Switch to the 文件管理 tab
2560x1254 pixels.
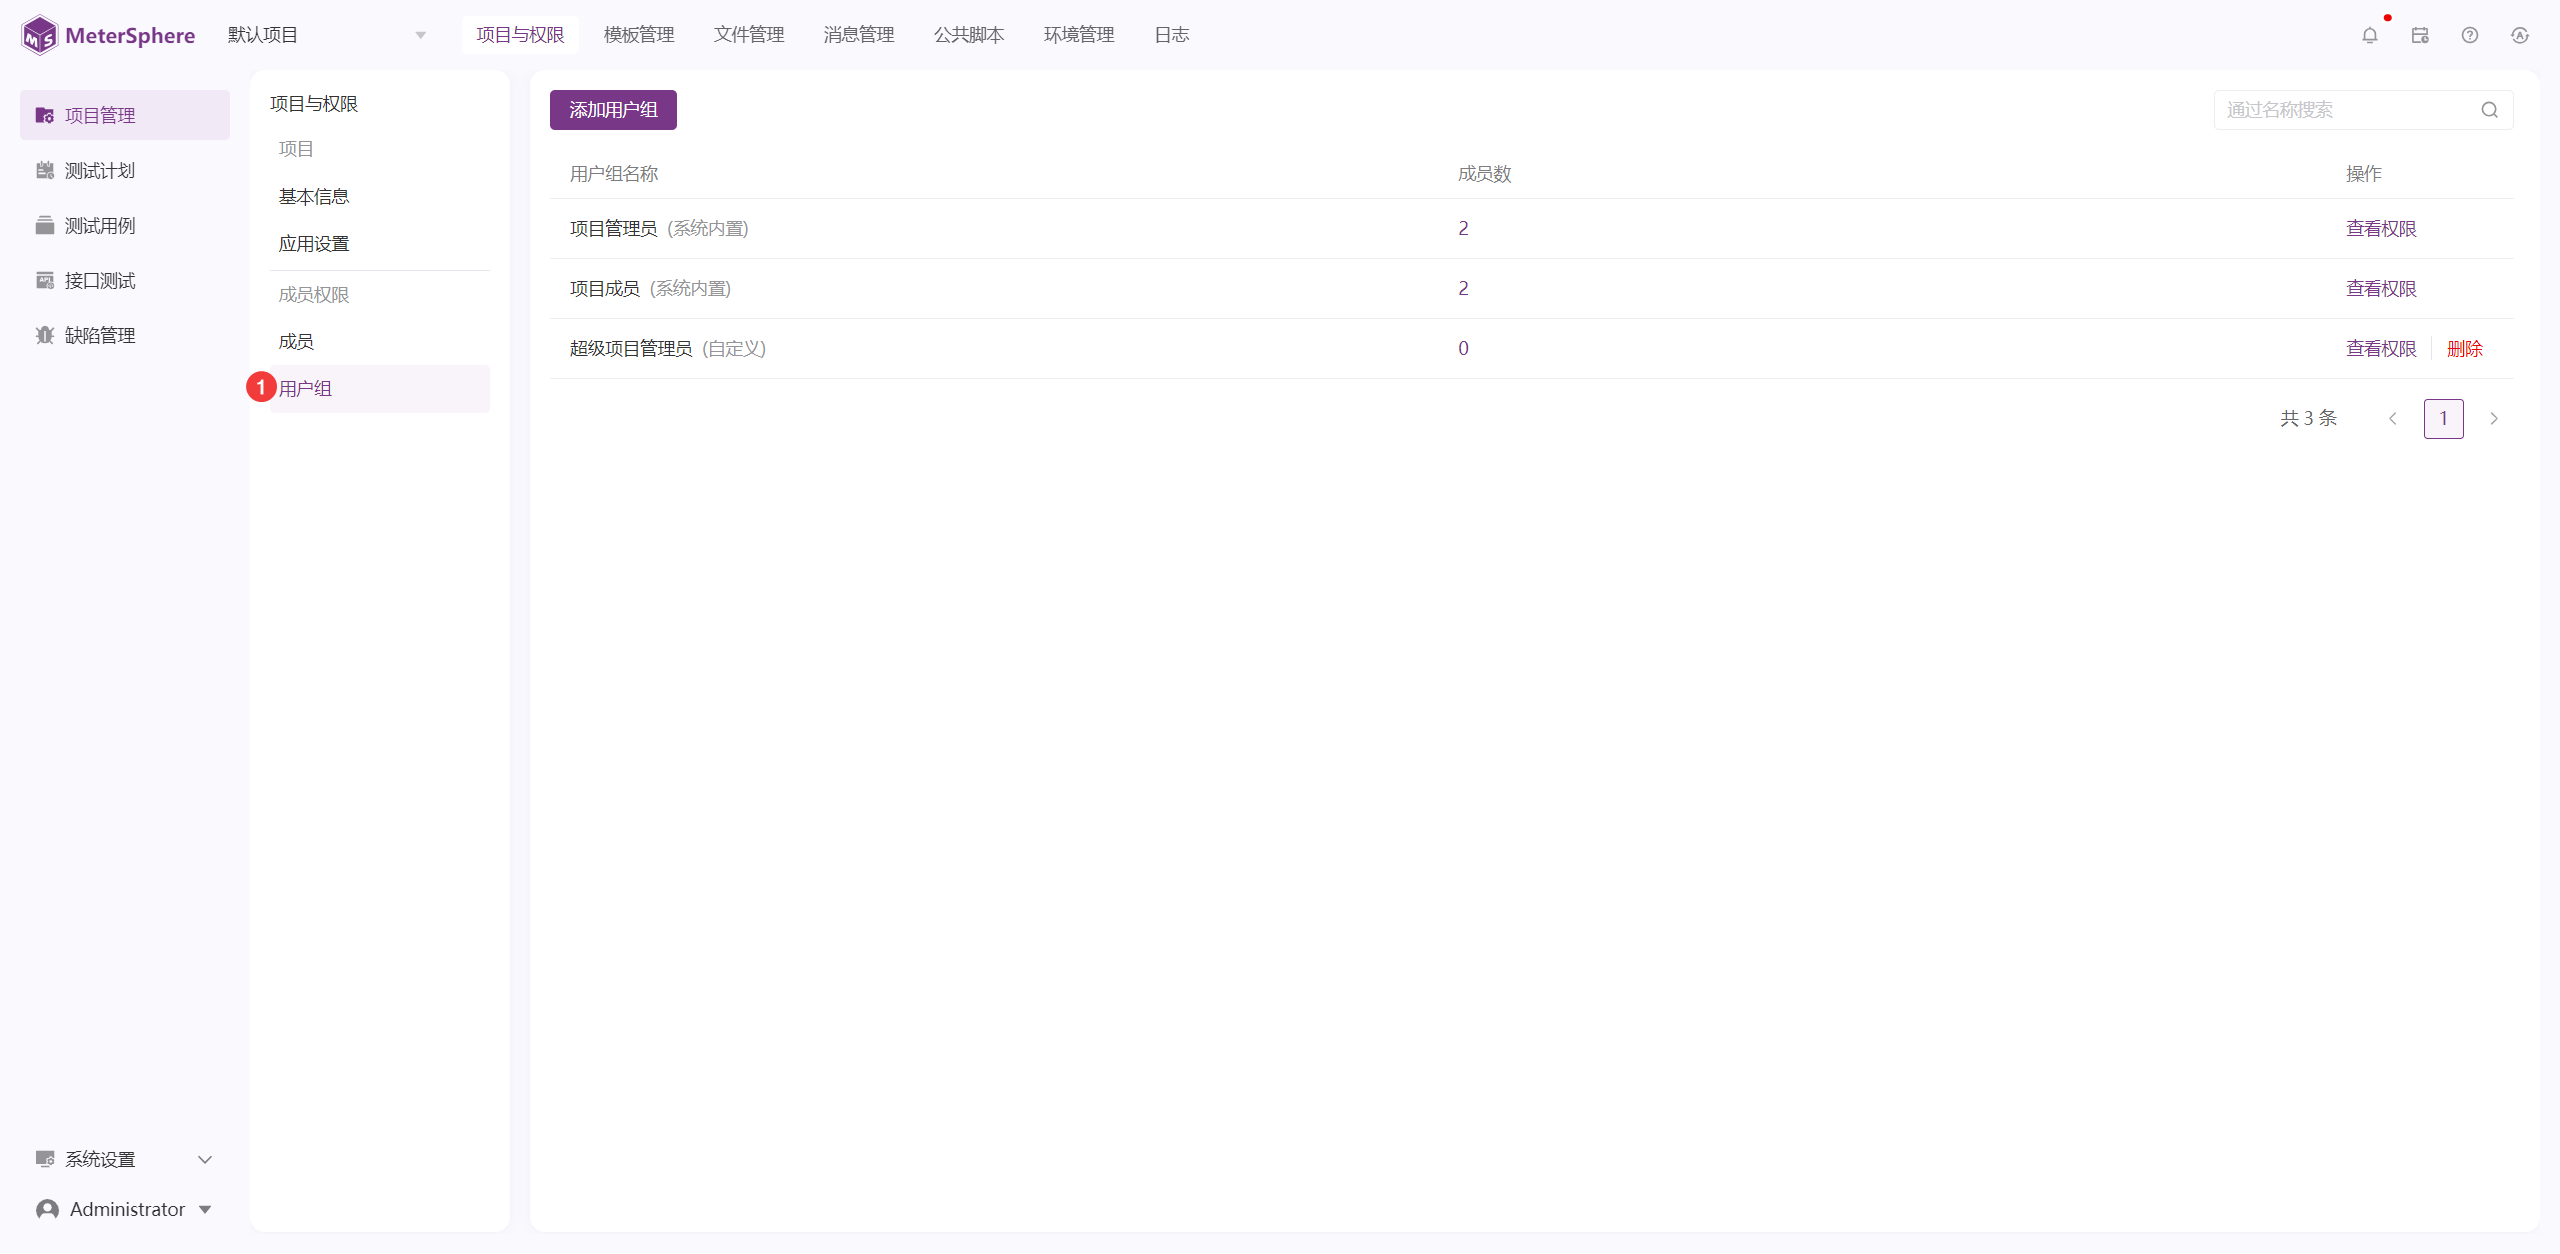(x=749, y=35)
